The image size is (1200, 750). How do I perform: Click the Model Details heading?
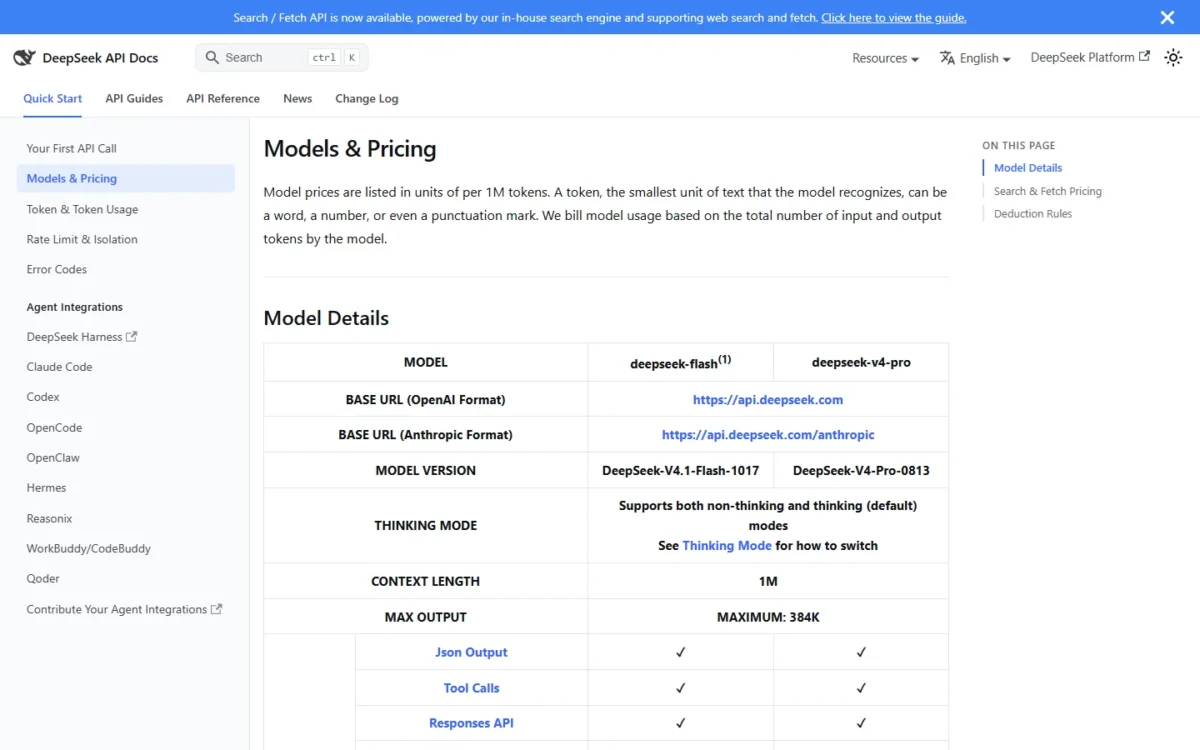[x=326, y=318]
